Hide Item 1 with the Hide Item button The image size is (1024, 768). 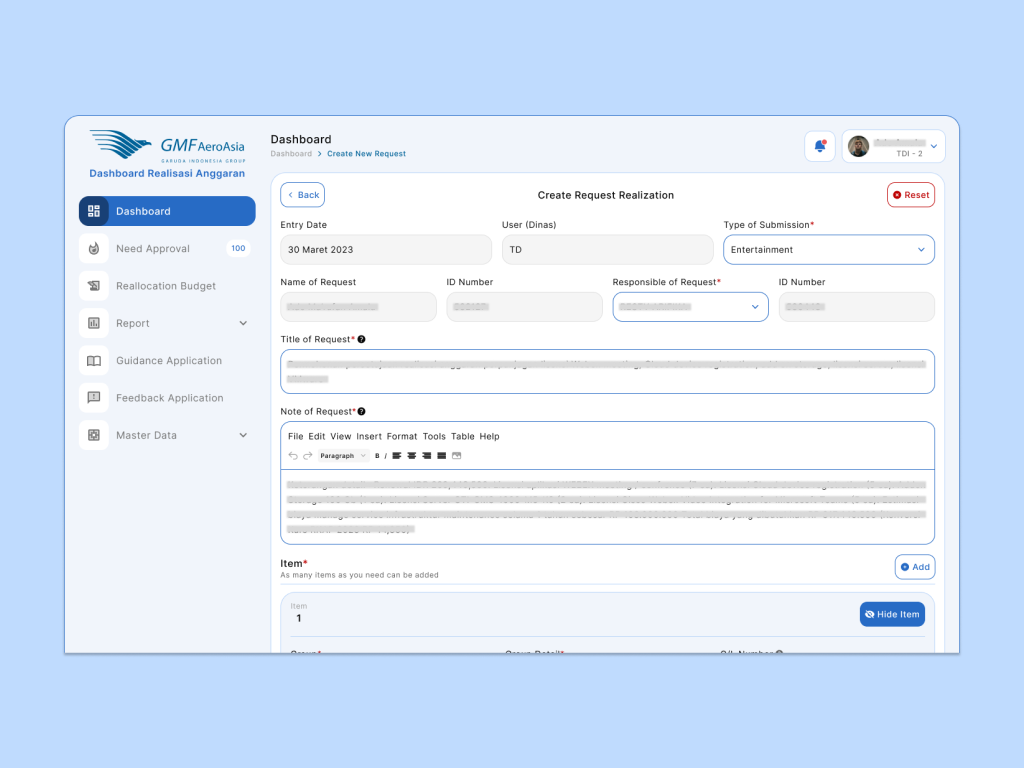click(x=892, y=614)
